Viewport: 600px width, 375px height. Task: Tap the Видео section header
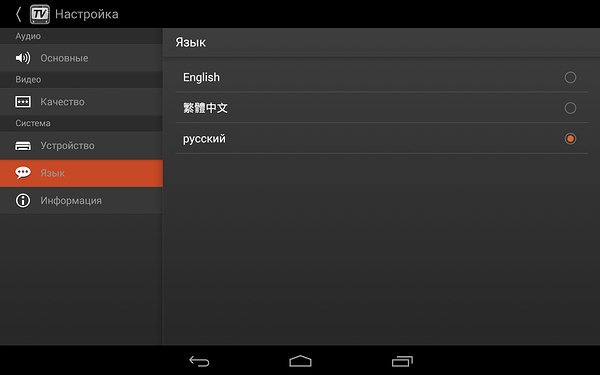[x=28, y=80]
